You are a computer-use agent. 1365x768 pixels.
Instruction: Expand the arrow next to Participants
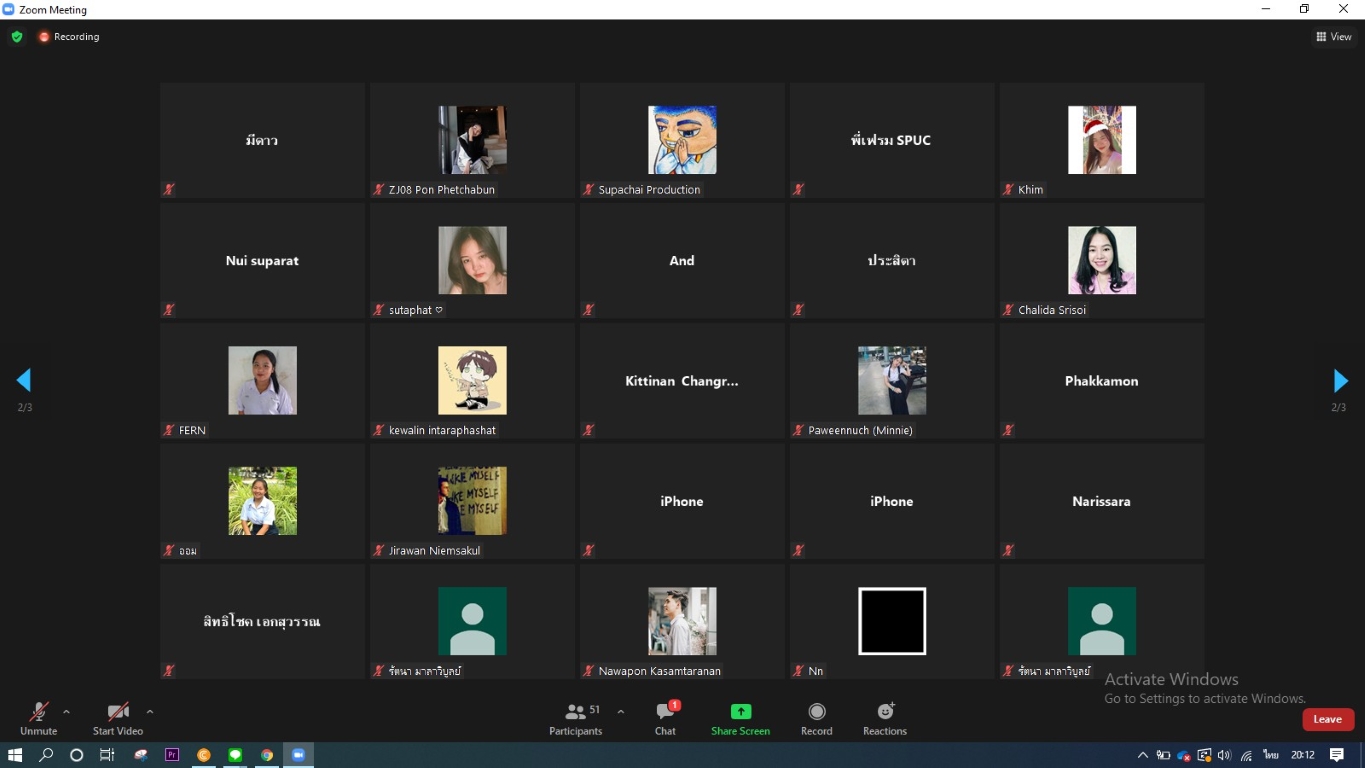pyautogui.click(x=621, y=712)
